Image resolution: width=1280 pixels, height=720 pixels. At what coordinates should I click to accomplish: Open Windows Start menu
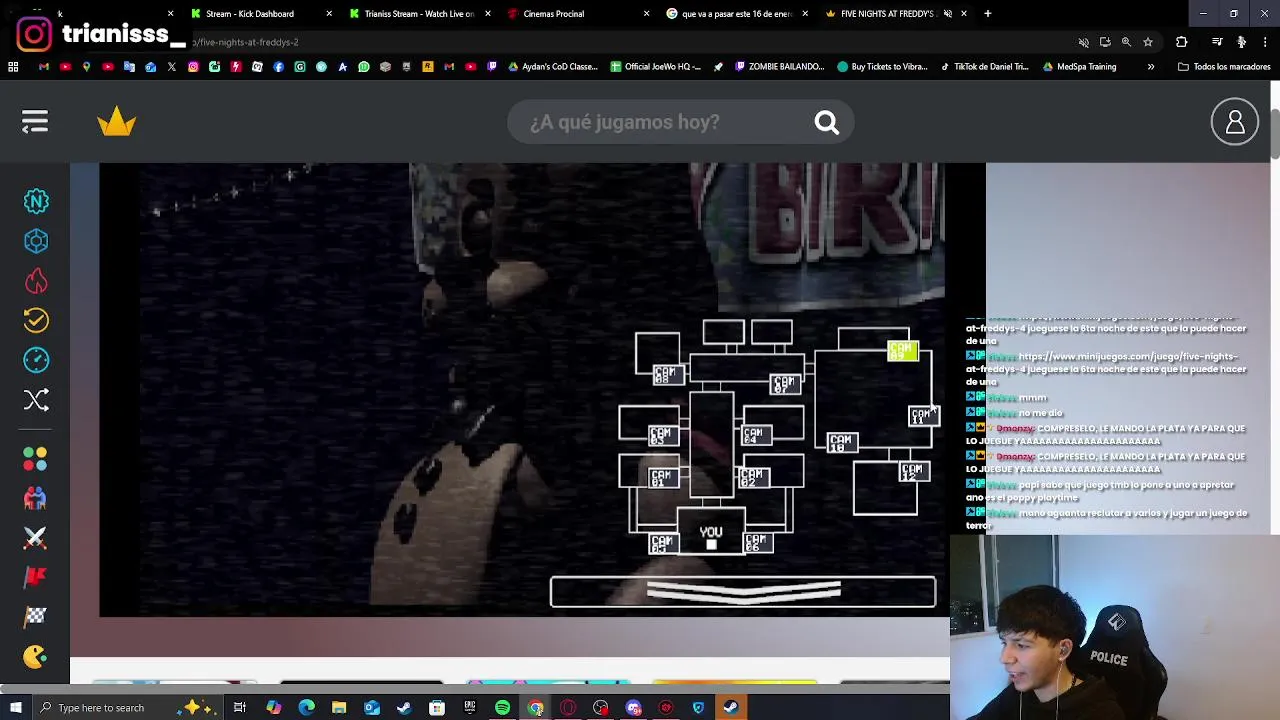click(15, 708)
